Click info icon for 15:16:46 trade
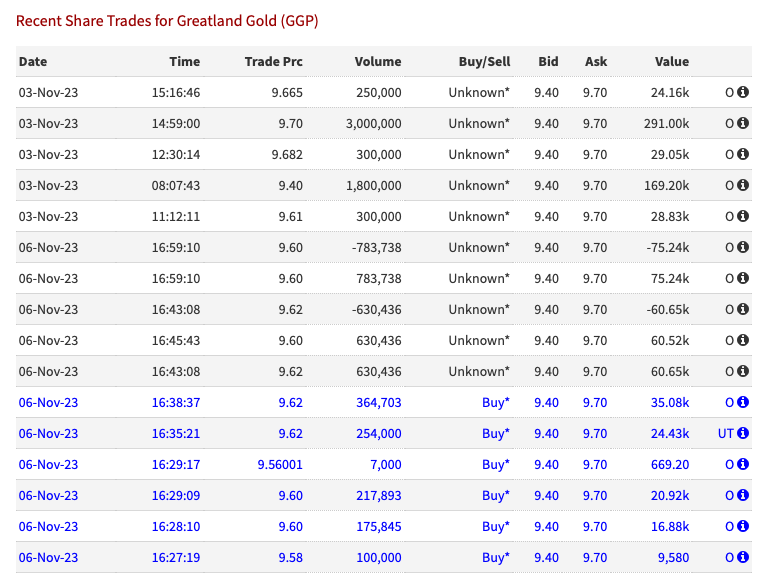This screenshot has height=576, width=769. (x=743, y=92)
